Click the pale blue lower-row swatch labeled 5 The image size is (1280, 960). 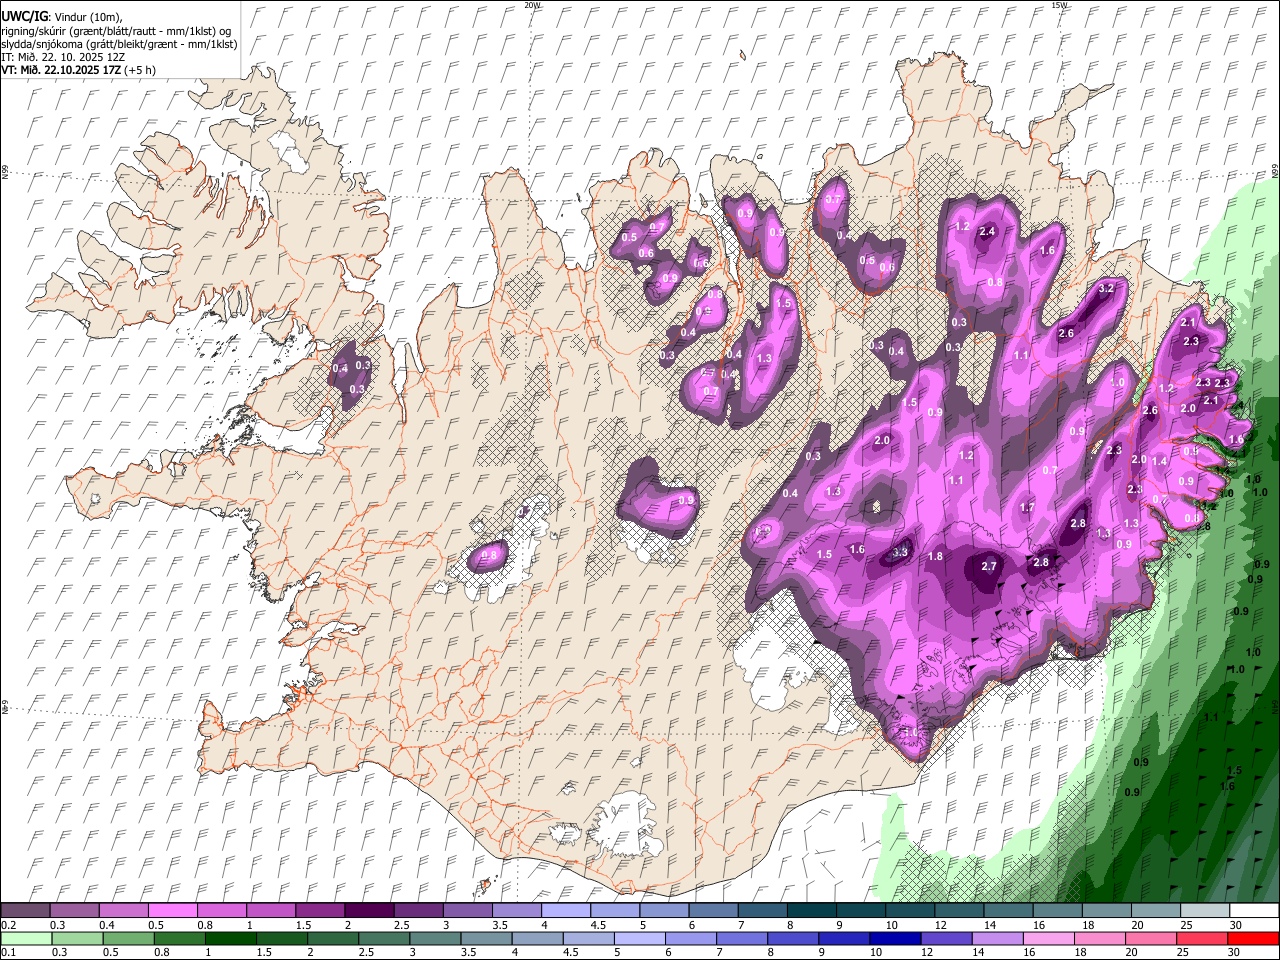tap(639, 939)
